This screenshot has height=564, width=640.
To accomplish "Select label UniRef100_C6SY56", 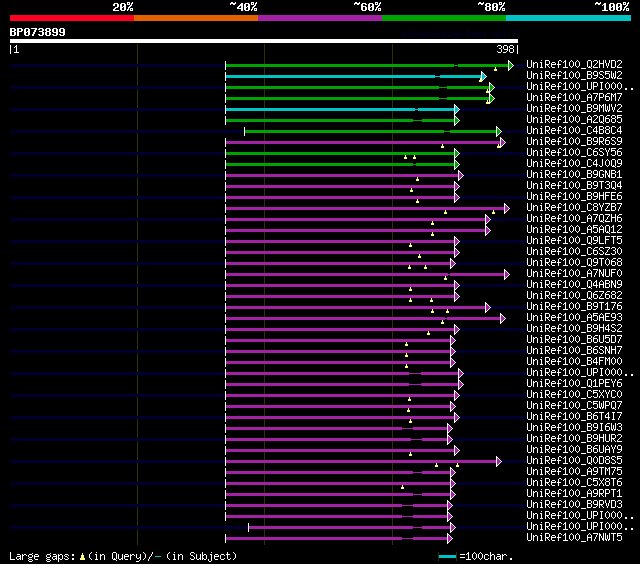I will pyautogui.click(x=574, y=152).
